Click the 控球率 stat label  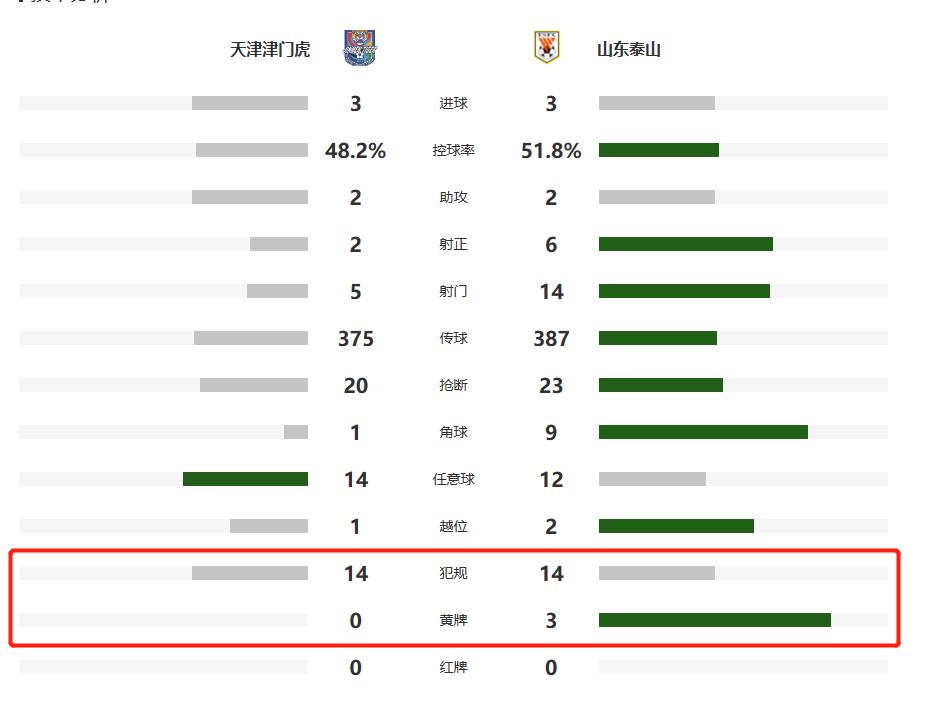(x=453, y=151)
